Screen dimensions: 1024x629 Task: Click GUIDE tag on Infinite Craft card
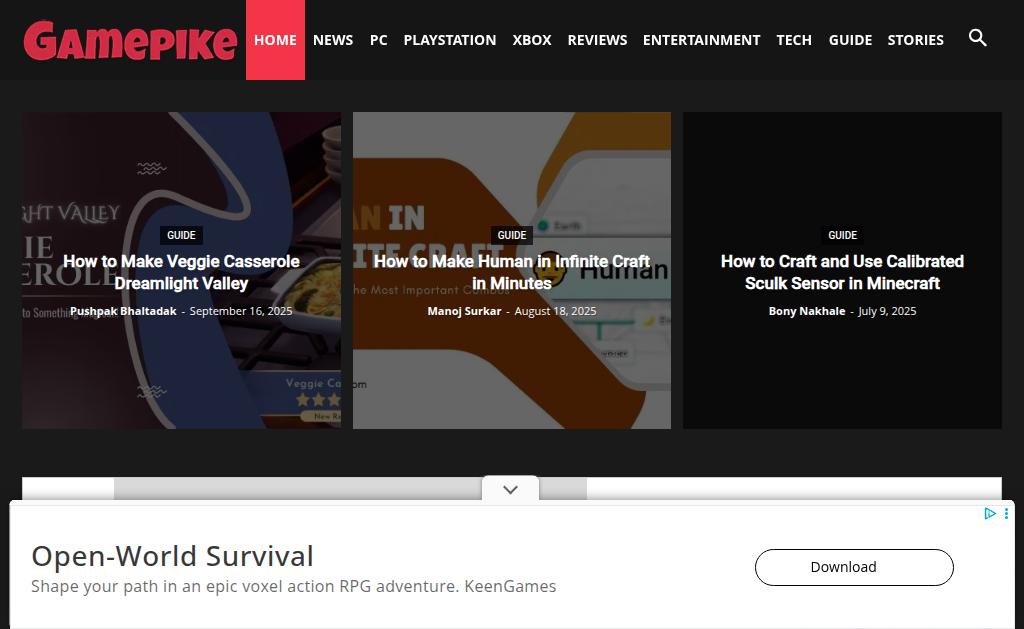pos(512,235)
